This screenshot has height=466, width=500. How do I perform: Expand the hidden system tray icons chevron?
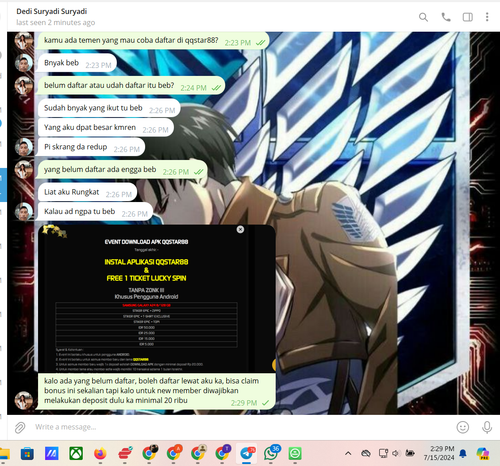pos(348,453)
